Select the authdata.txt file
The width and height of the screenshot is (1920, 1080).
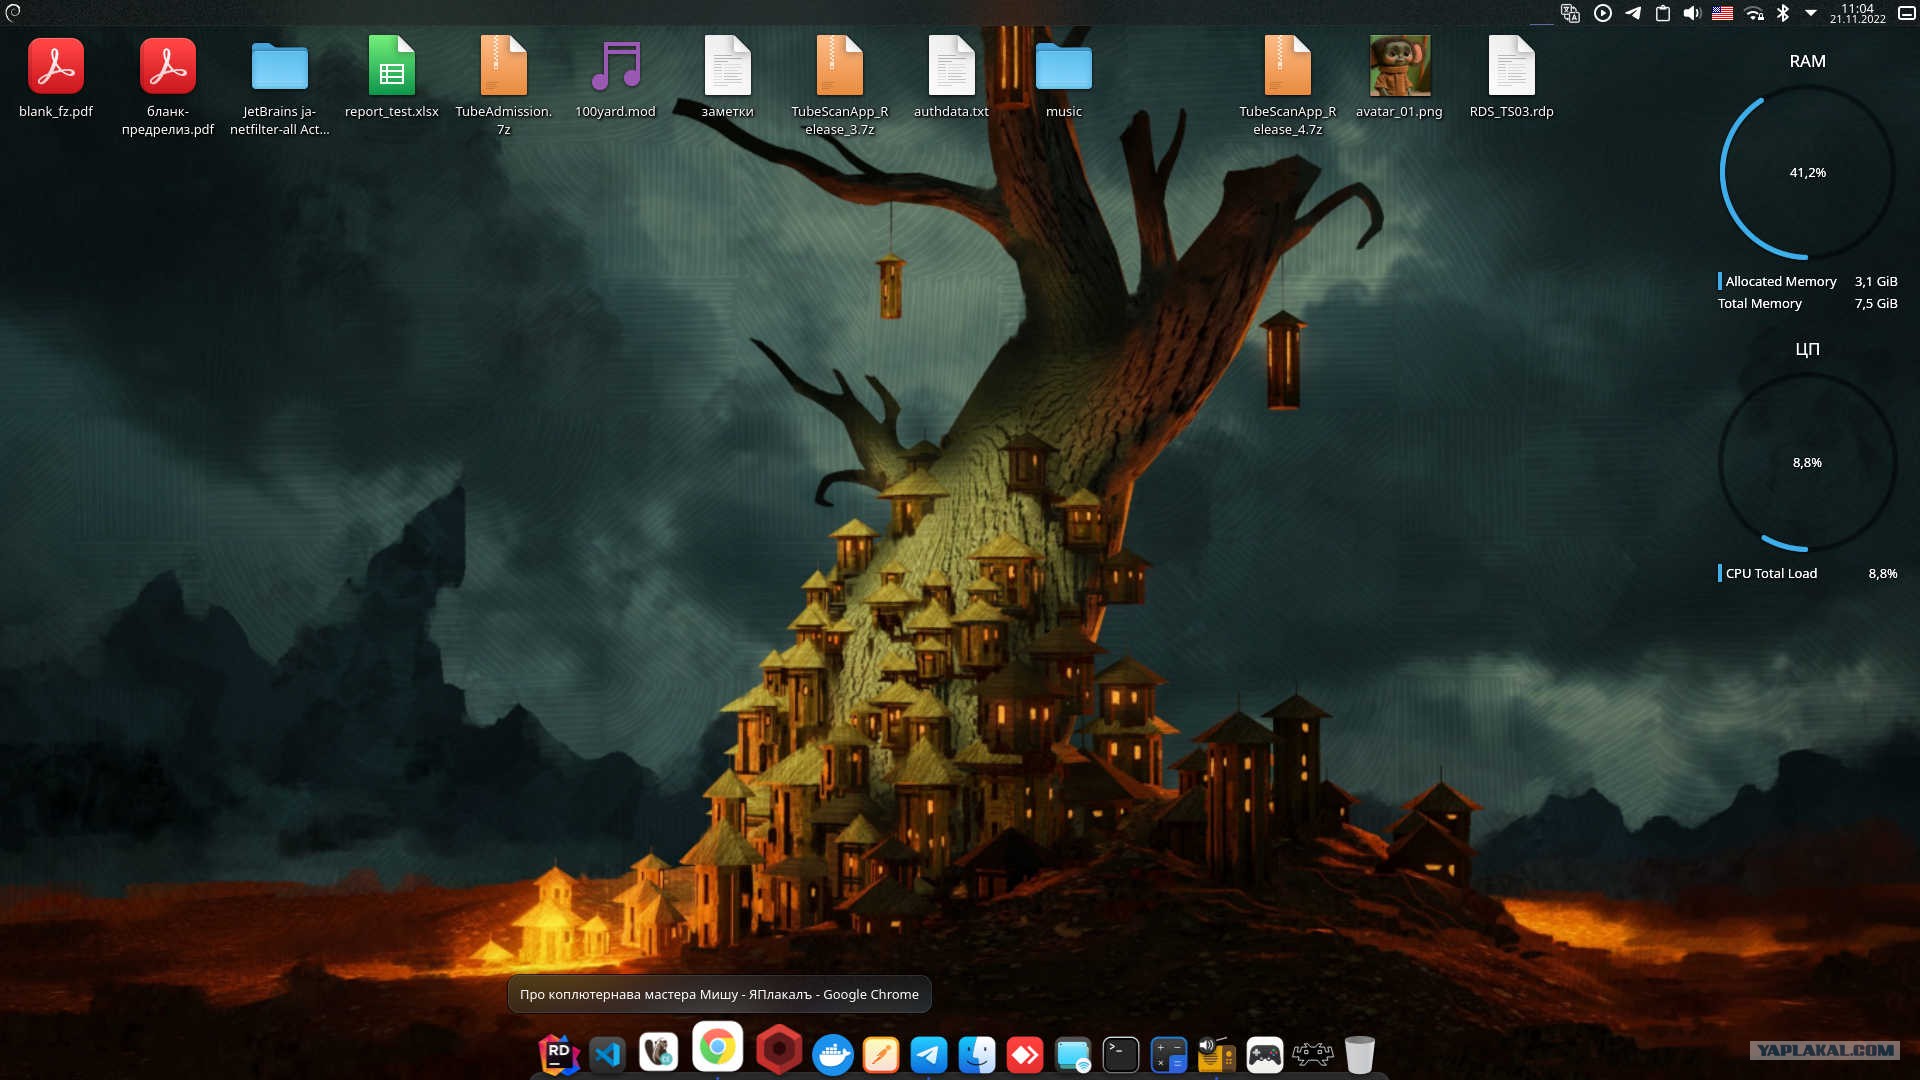(951, 78)
